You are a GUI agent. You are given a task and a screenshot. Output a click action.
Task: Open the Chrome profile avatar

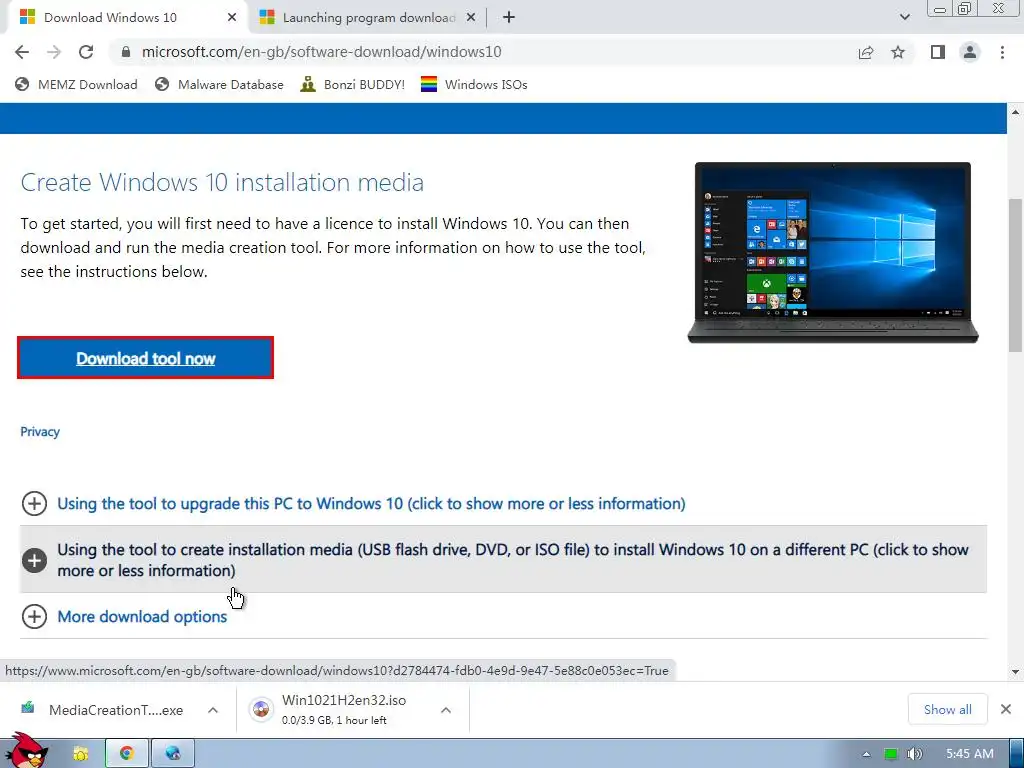[970, 52]
